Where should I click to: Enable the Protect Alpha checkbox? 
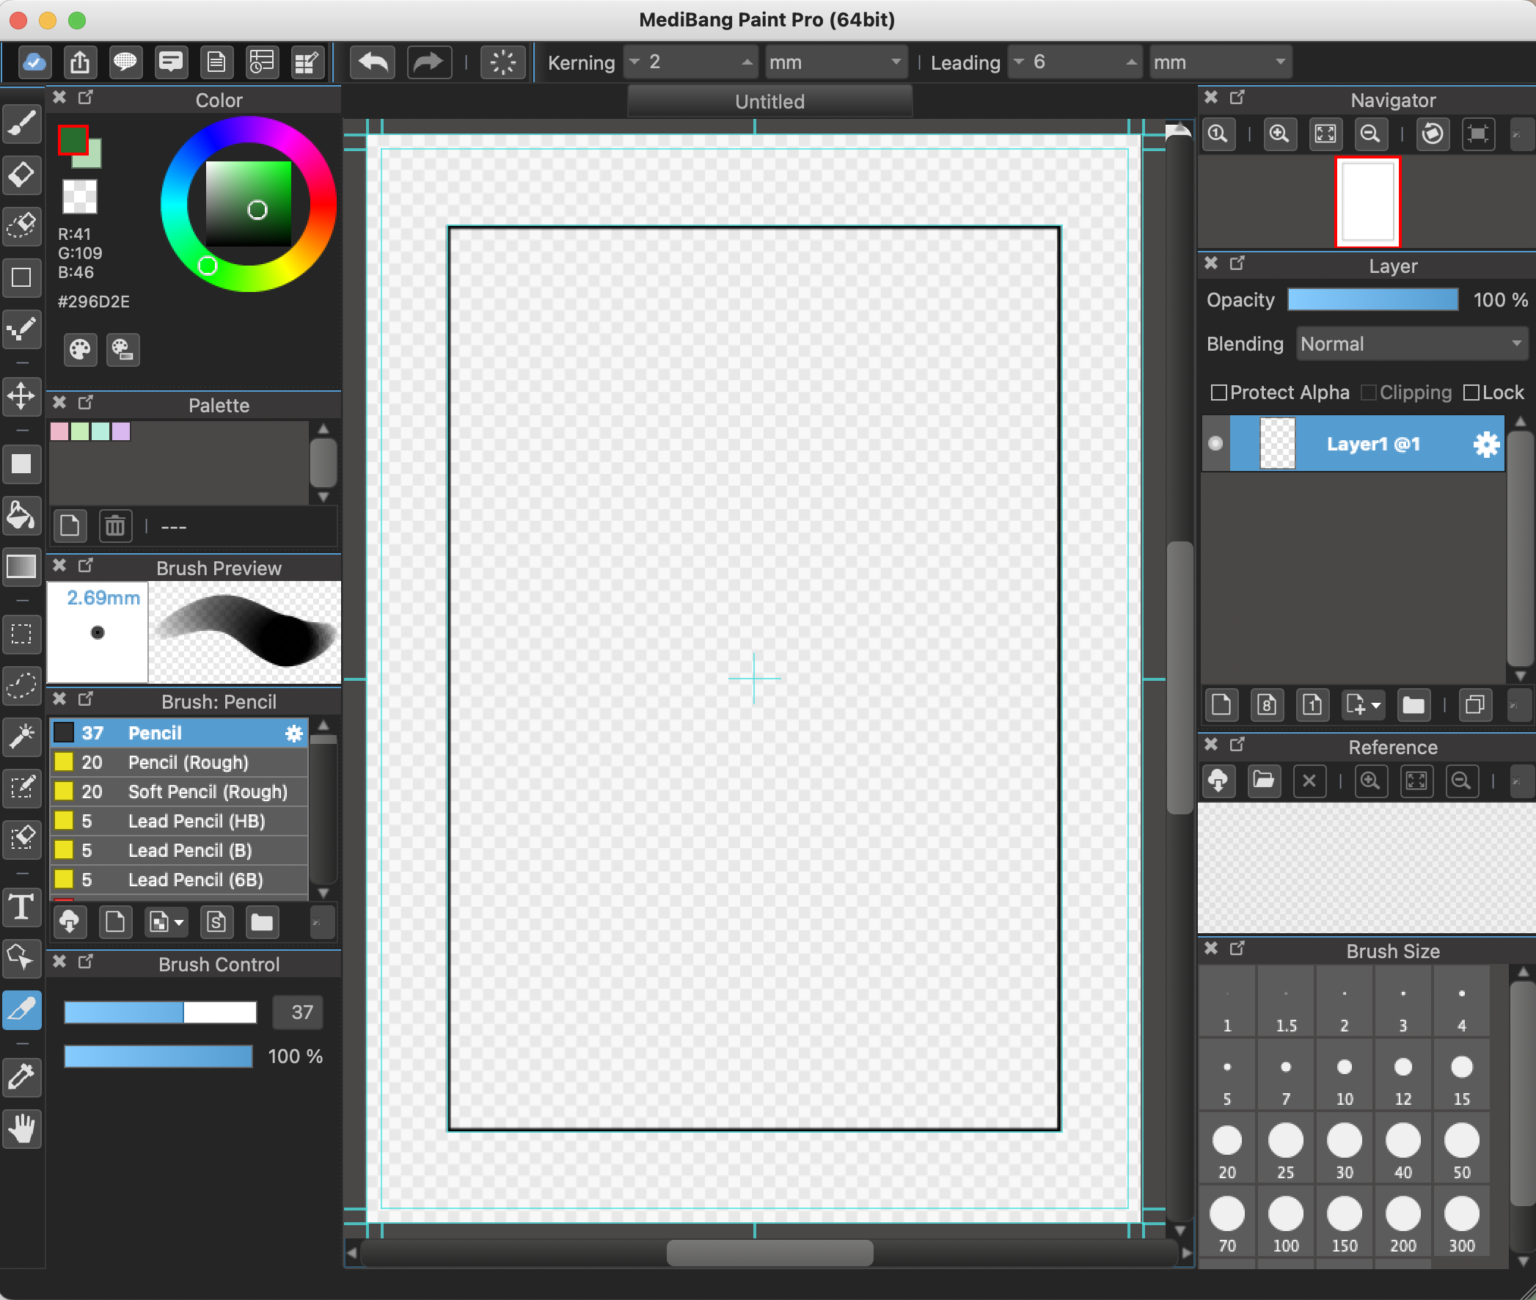(1220, 392)
